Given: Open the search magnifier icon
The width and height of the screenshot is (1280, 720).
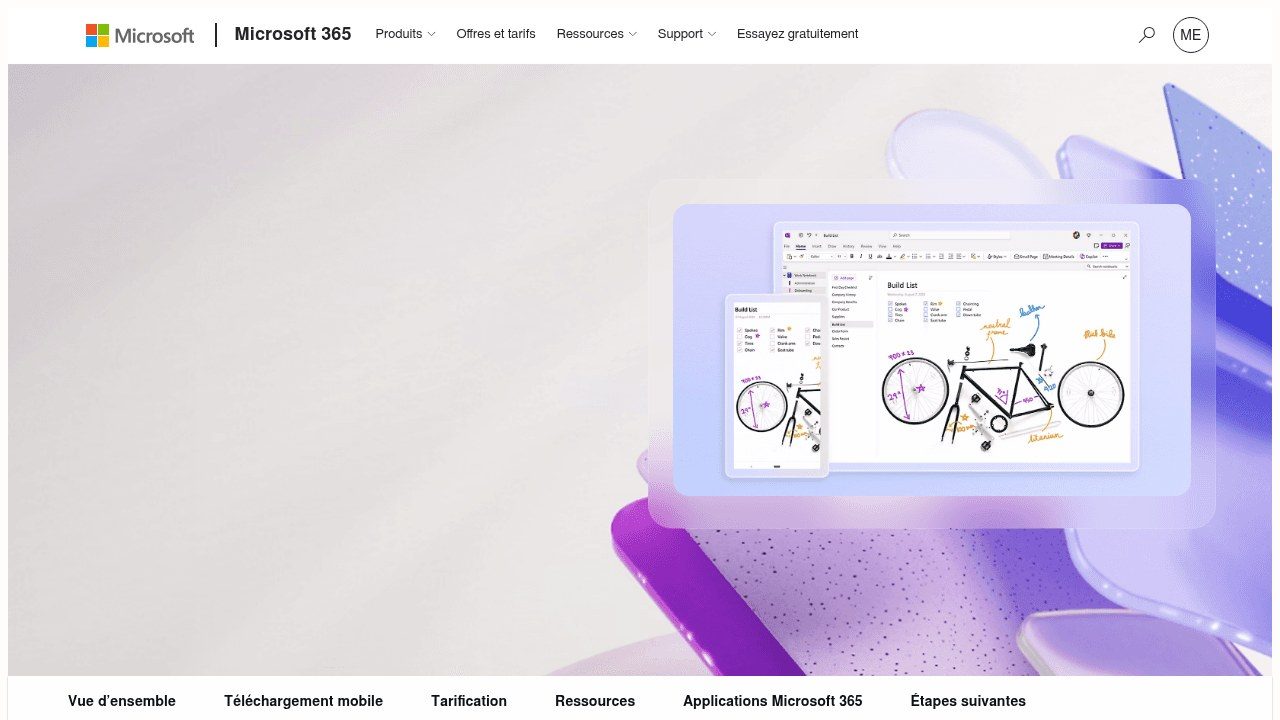Looking at the screenshot, I should click(1146, 35).
